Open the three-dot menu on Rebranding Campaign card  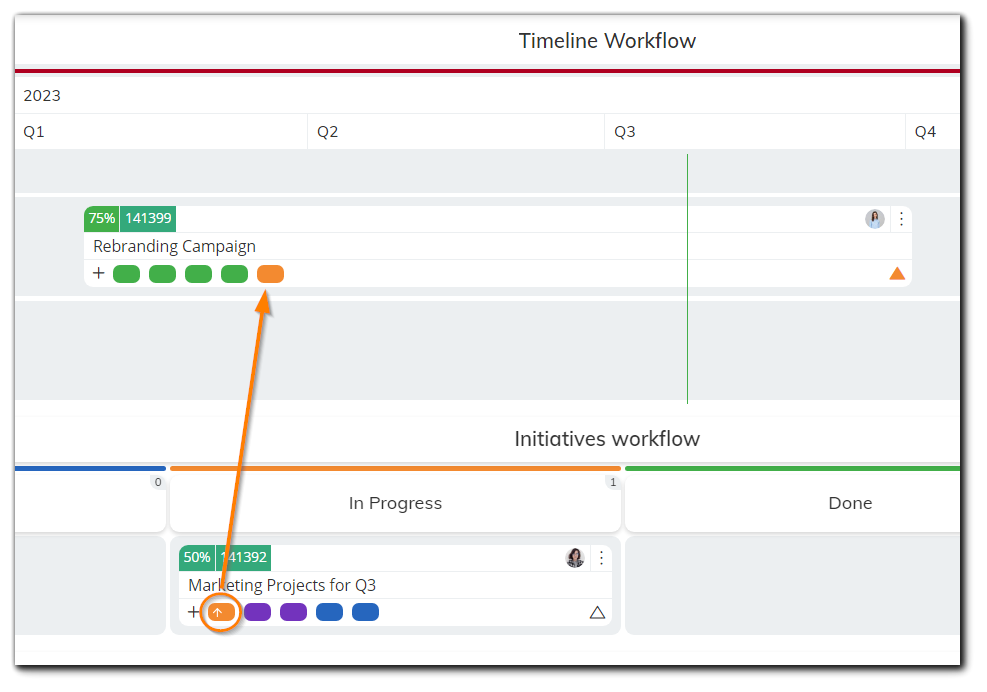click(x=901, y=218)
